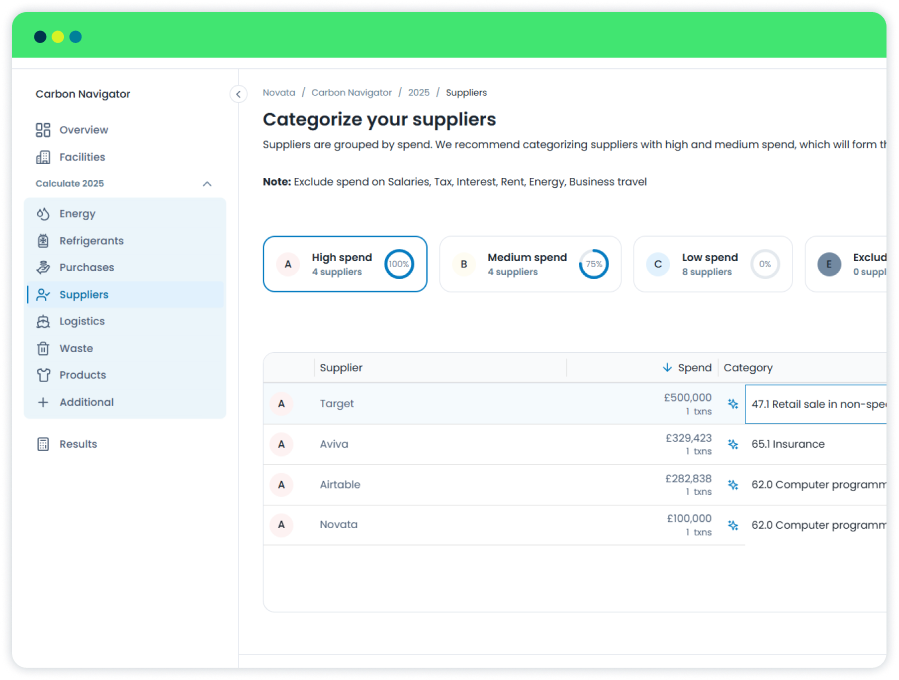Open Novata's Computer programming category dropdown
This screenshot has width=899, height=680.
[x=816, y=525]
